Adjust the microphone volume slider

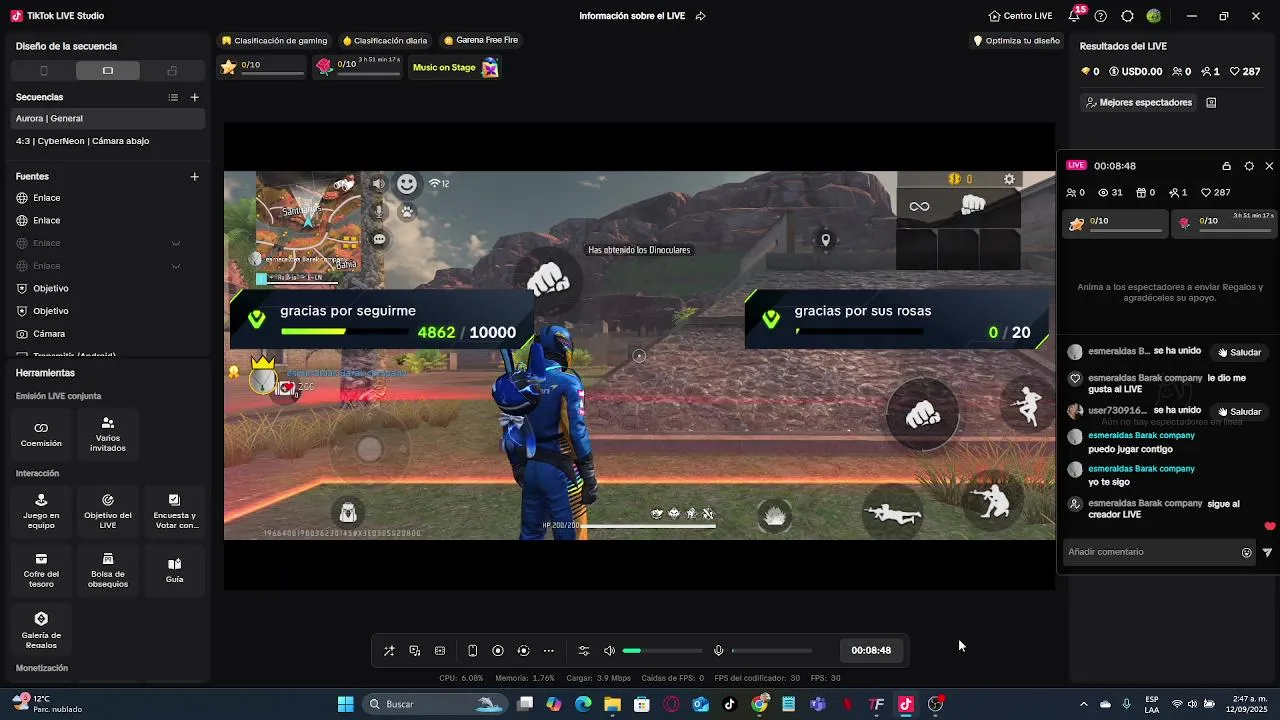tap(772, 651)
